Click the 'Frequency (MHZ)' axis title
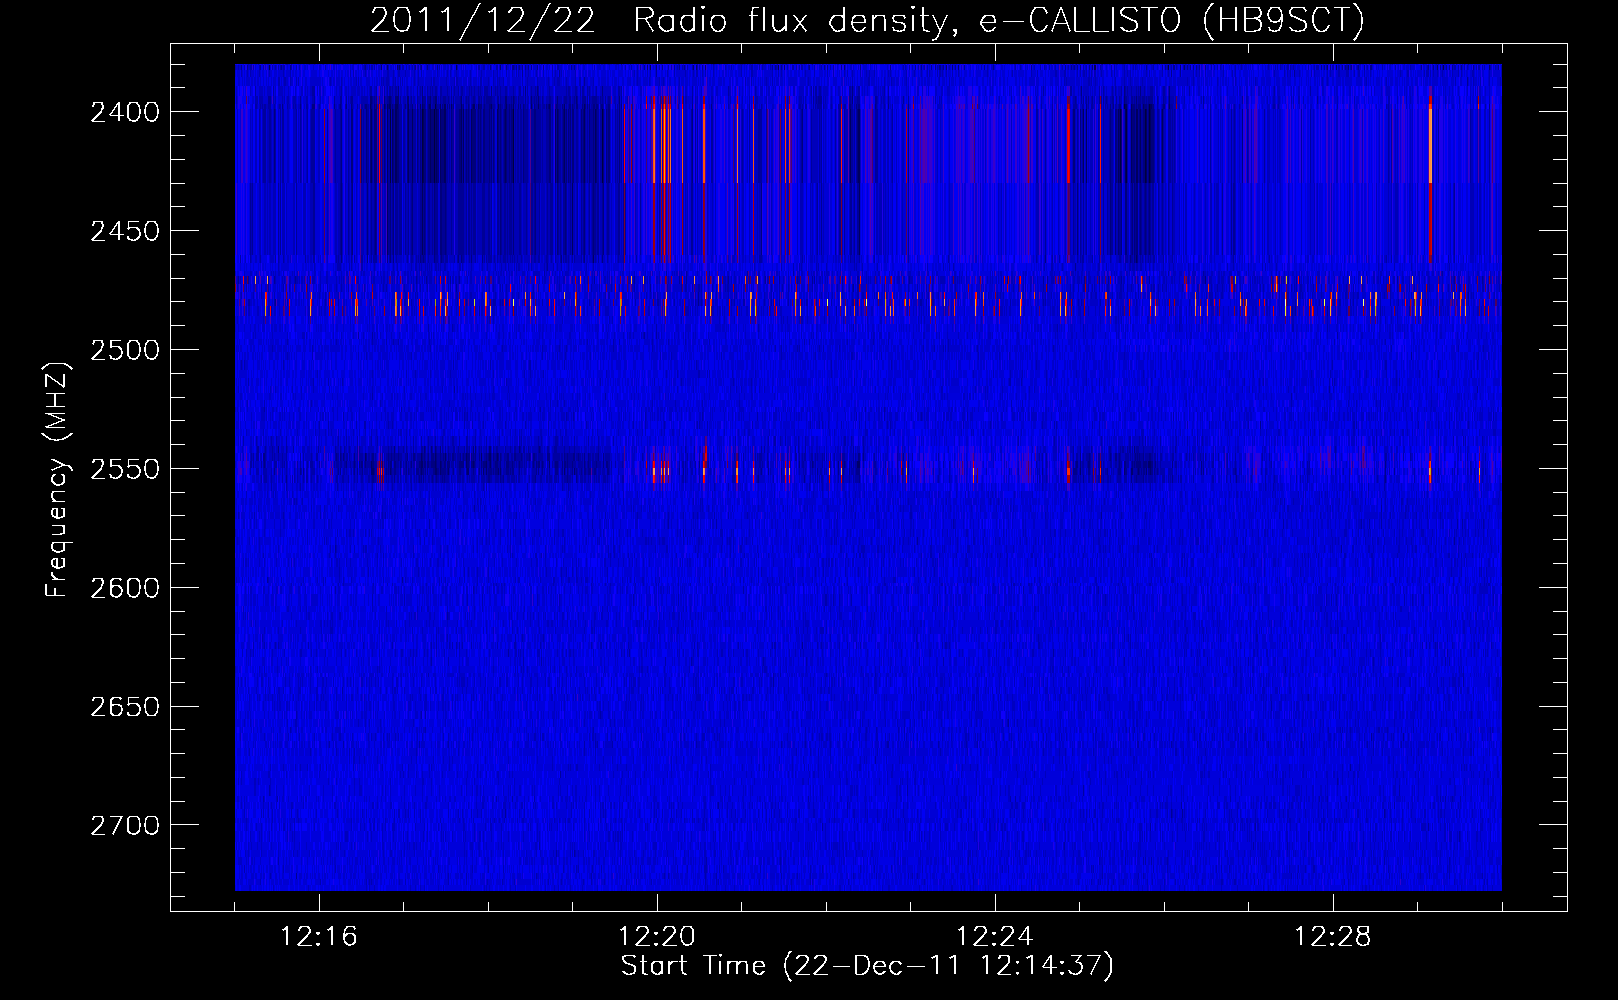Viewport: 1618px width, 1000px height. coord(58,479)
